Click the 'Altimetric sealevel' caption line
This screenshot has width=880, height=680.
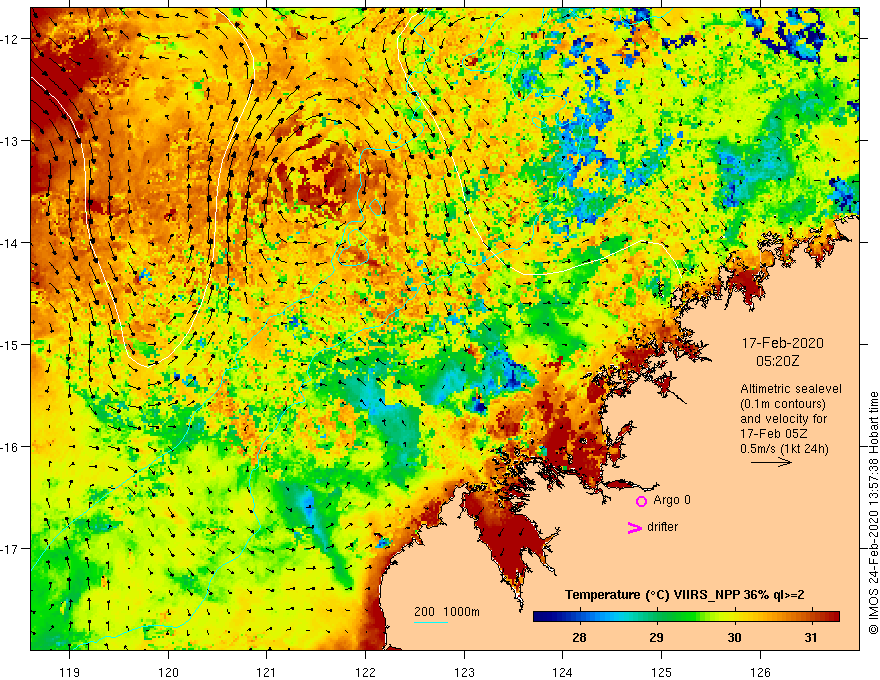coord(791,389)
